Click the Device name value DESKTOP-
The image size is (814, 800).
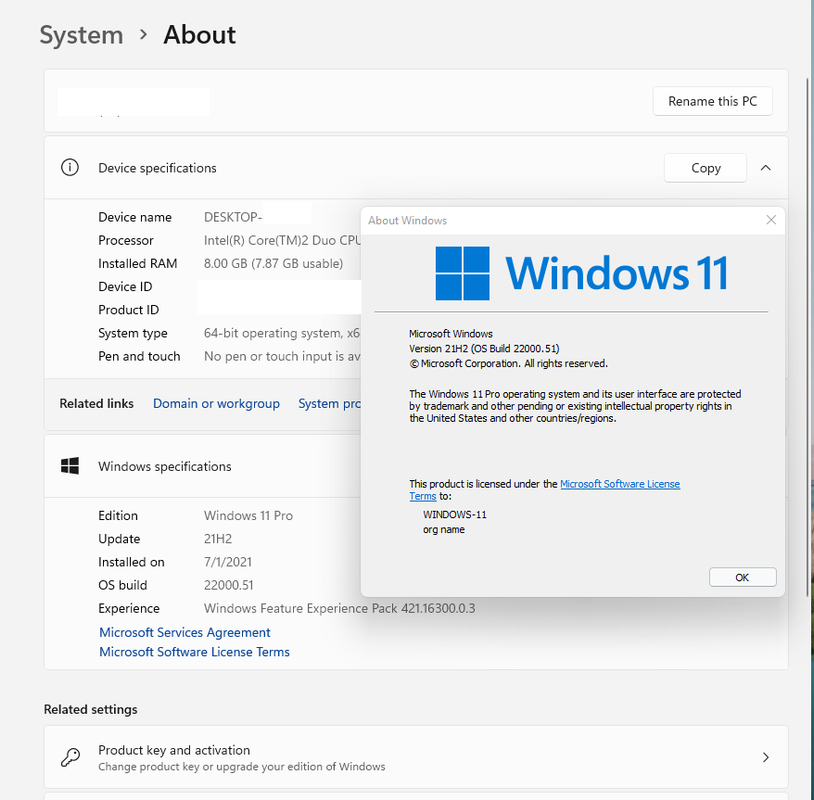(233, 217)
